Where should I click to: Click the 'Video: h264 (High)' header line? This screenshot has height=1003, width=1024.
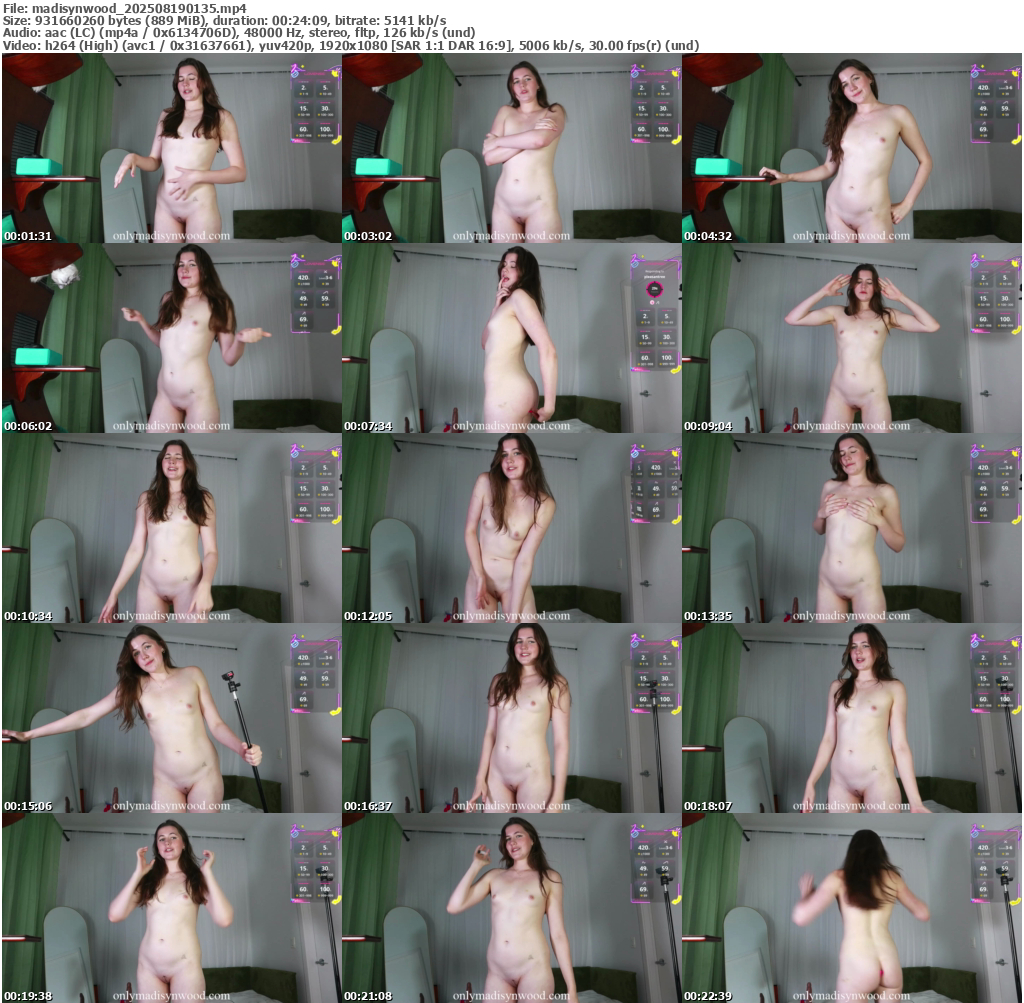(x=351, y=45)
